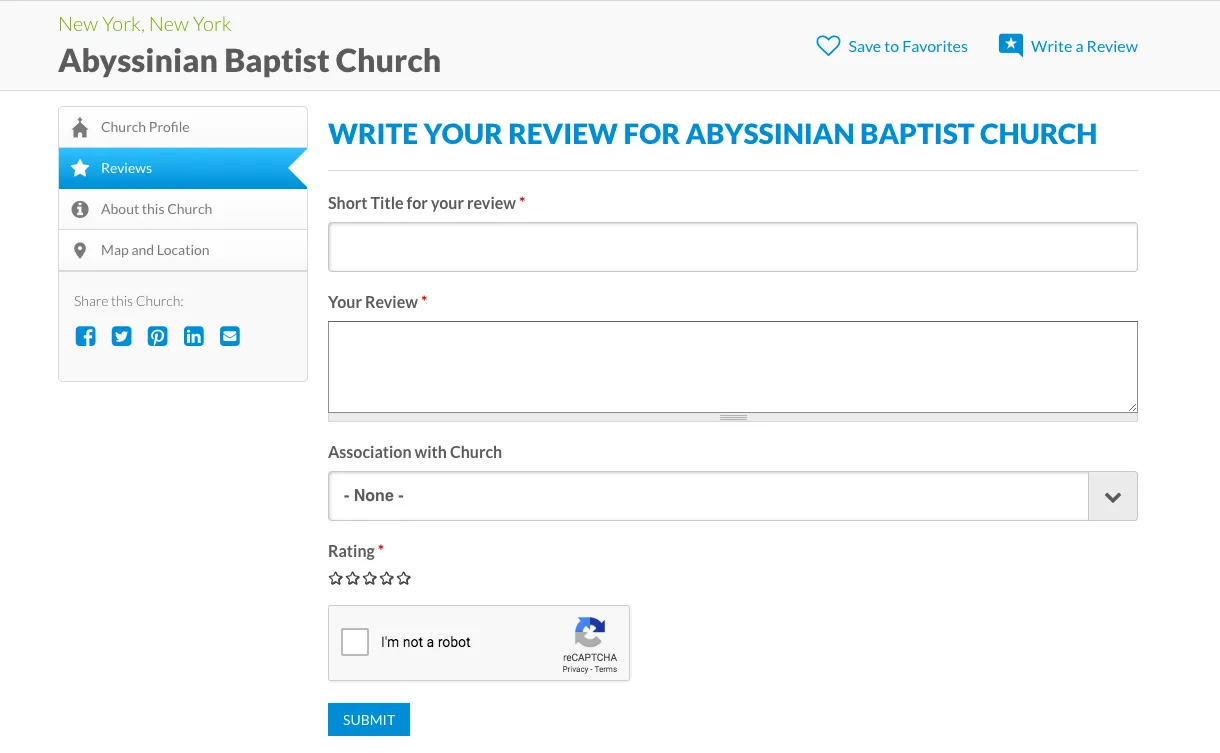1220x753 pixels.
Task: Select the third rating star
Action: pos(370,578)
